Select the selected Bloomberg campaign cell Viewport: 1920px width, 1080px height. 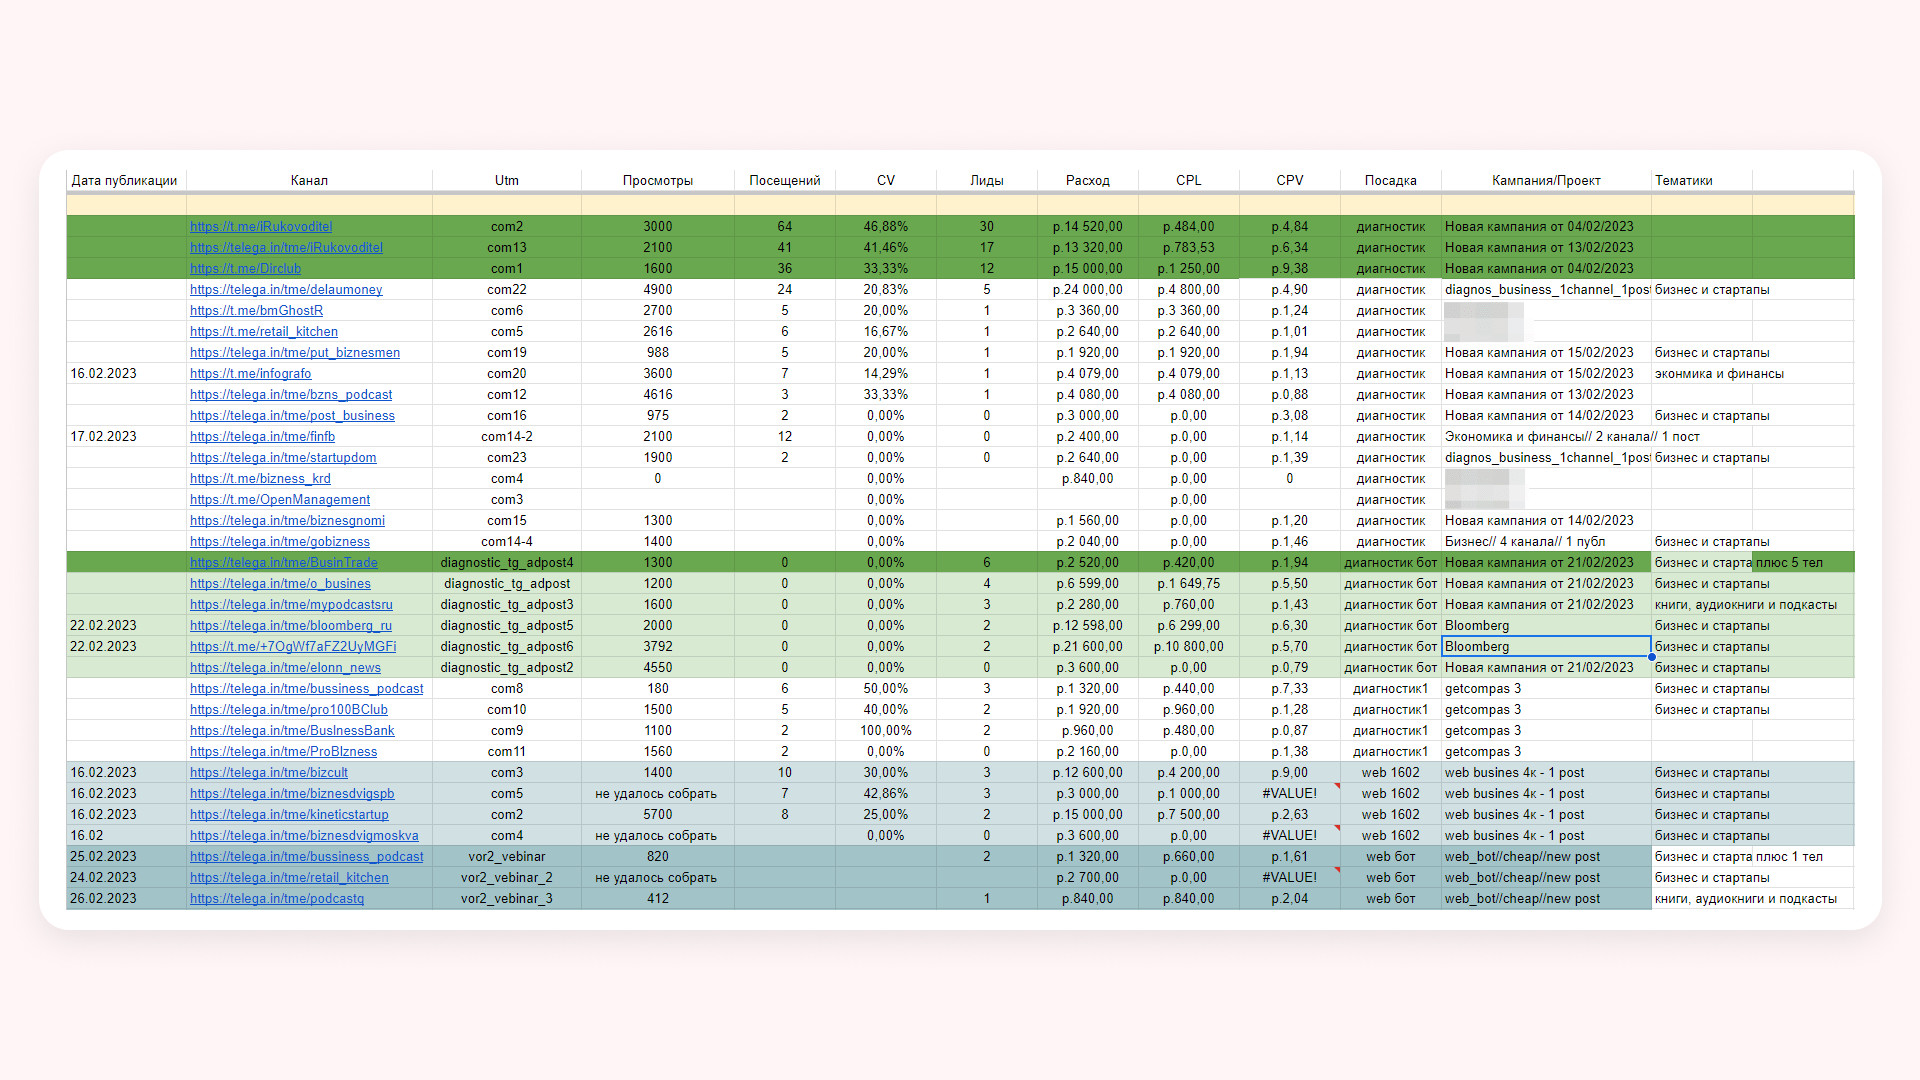click(1545, 647)
